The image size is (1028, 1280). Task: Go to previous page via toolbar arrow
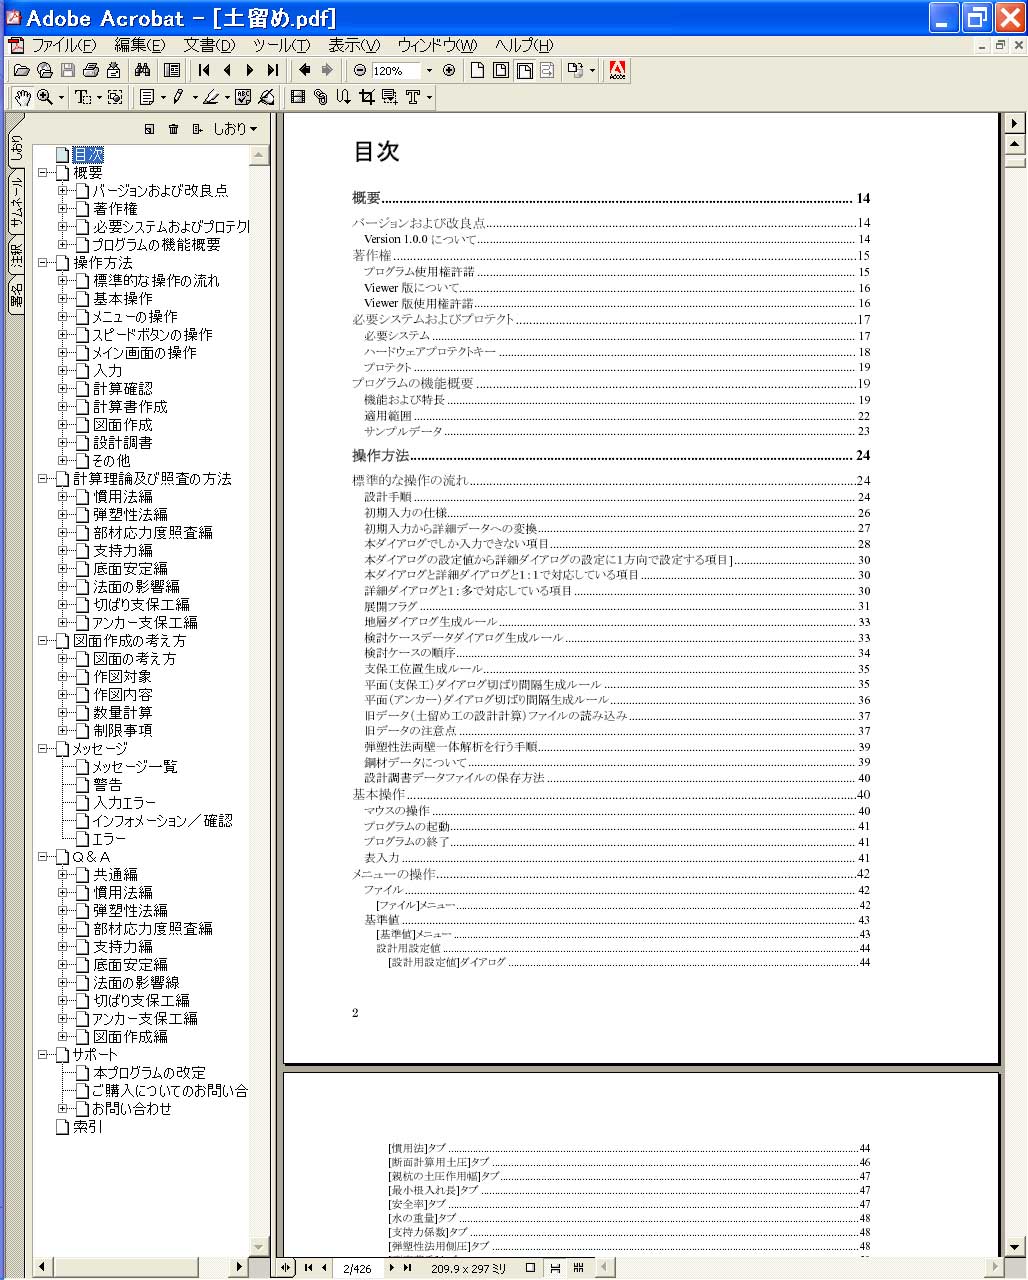pyautogui.click(x=227, y=70)
